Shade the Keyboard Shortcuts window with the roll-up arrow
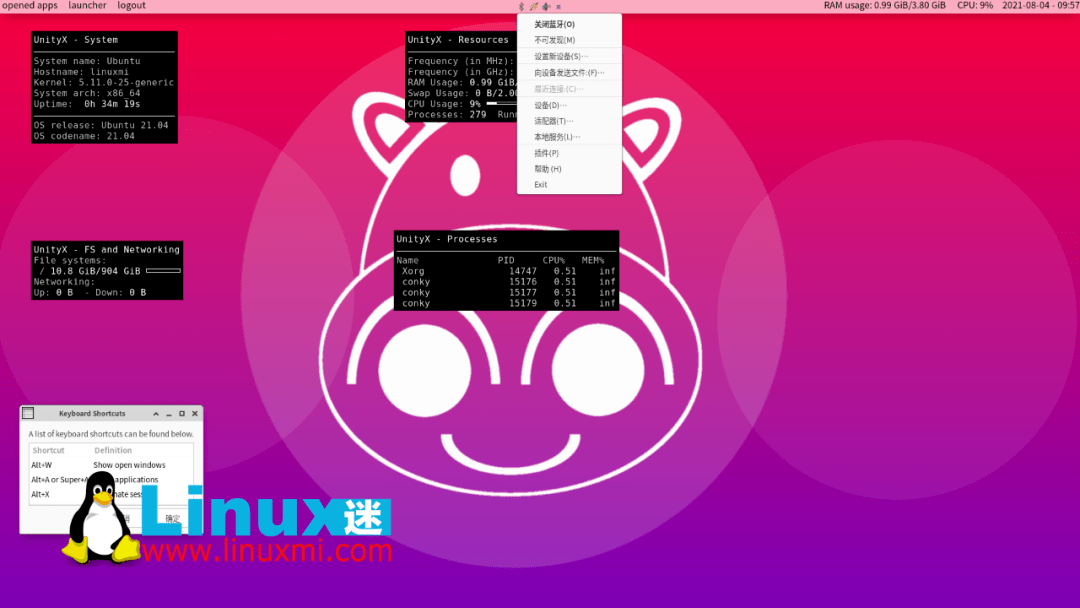This screenshot has width=1080, height=608. 156,412
